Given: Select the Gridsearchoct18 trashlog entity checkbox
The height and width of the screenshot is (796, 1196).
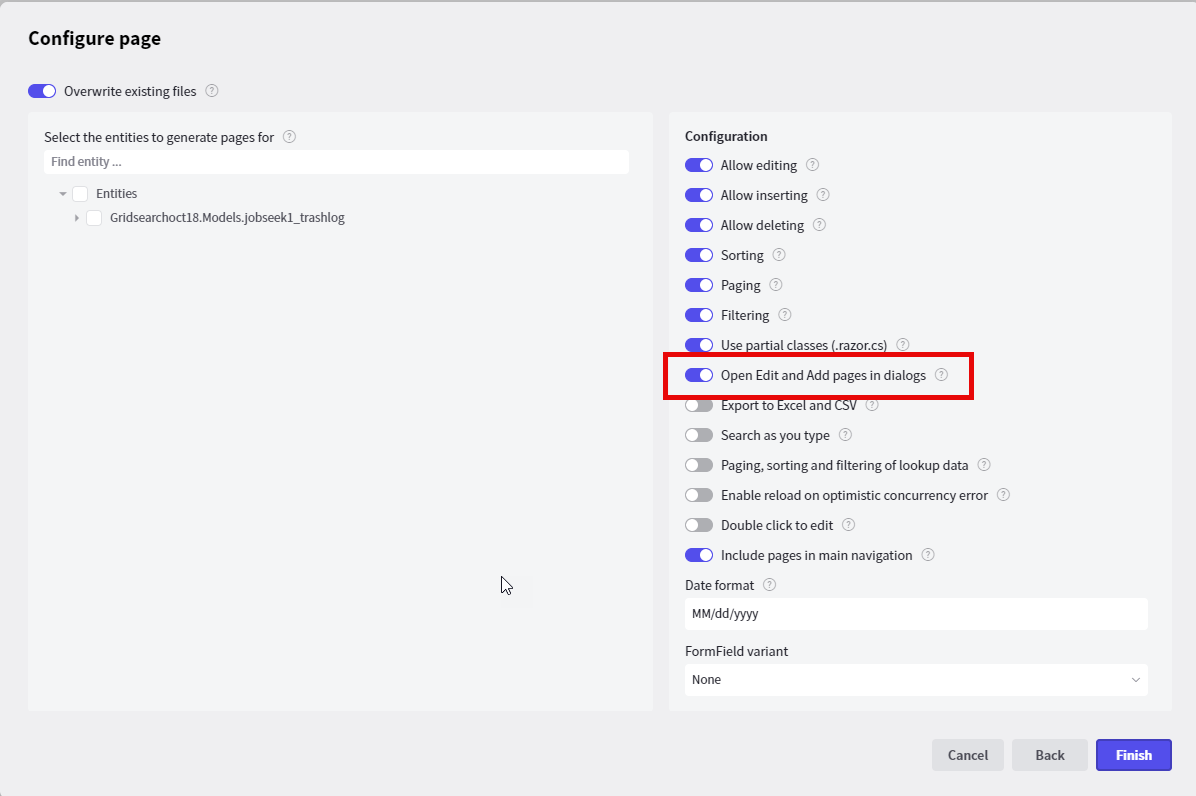Looking at the screenshot, I should tap(93, 217).
